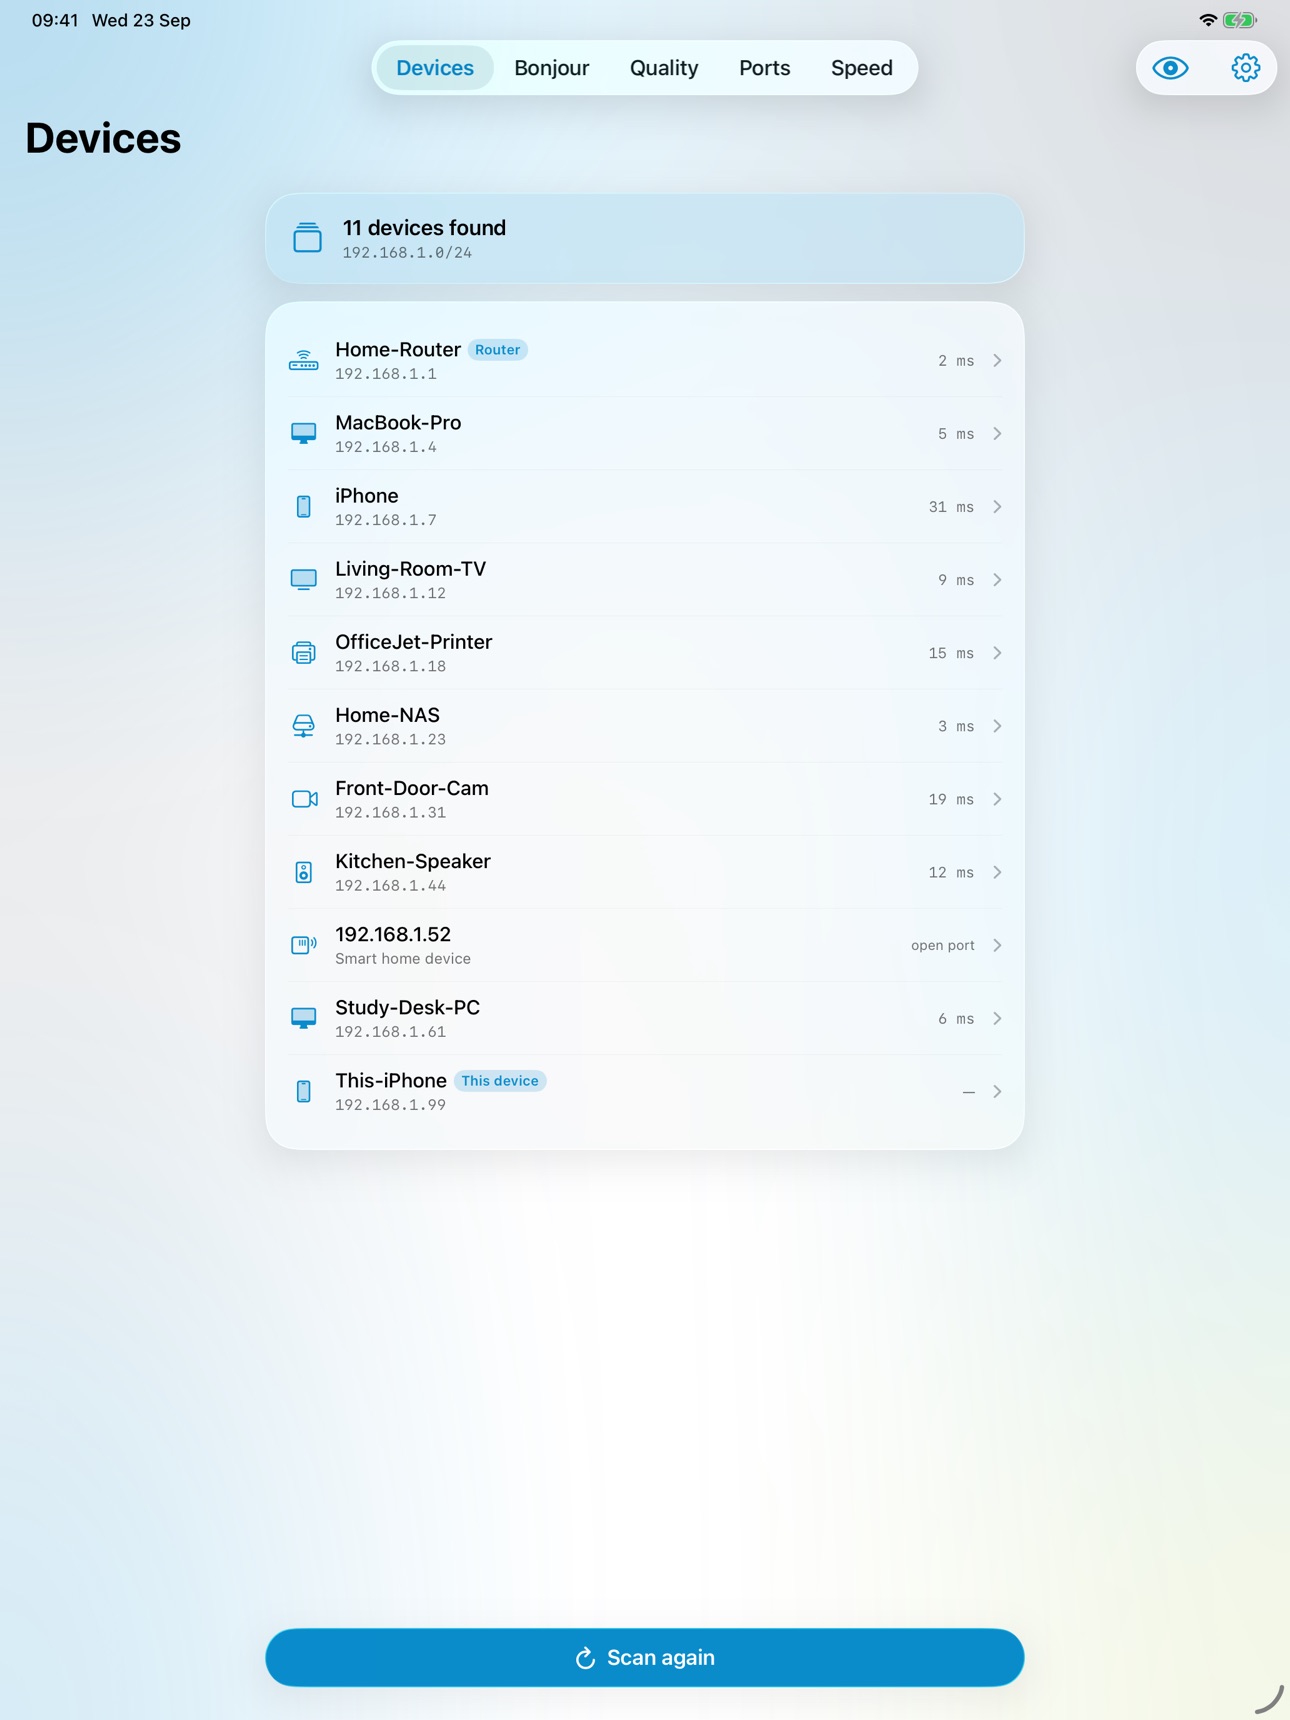Expand OfficeJet-Printer row chevron
Image resolution: width=1290 pixels, height=1720 pixels.
pyautogui.click(x=997, y=653)
